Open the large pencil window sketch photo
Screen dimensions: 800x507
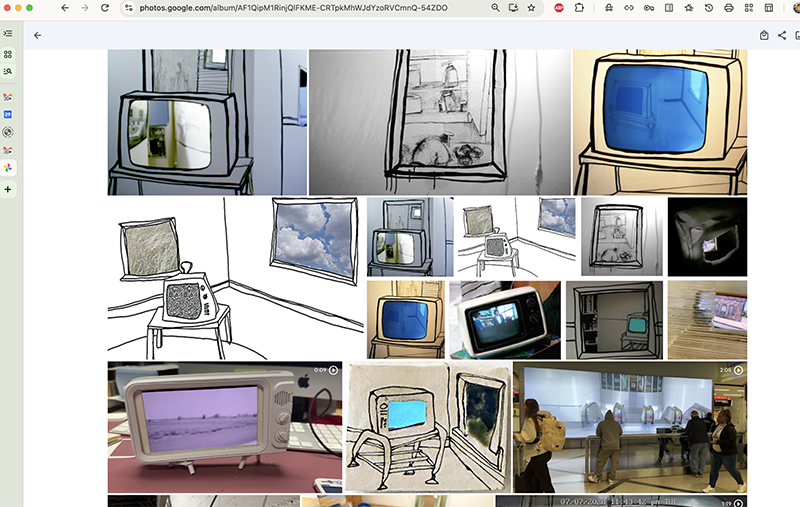[440, 122]
